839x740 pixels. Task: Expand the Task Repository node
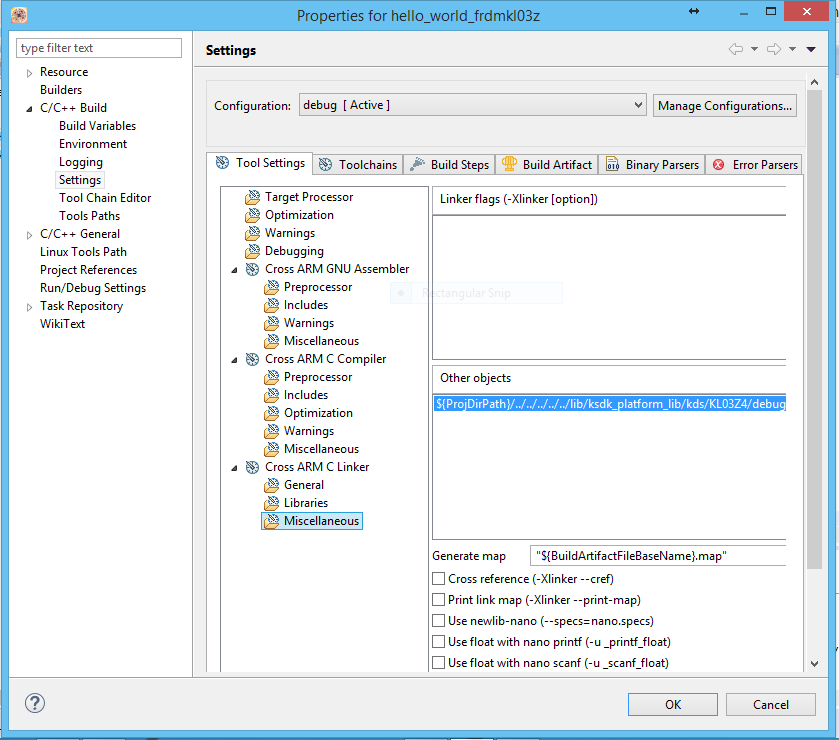[x=29, y=307]
